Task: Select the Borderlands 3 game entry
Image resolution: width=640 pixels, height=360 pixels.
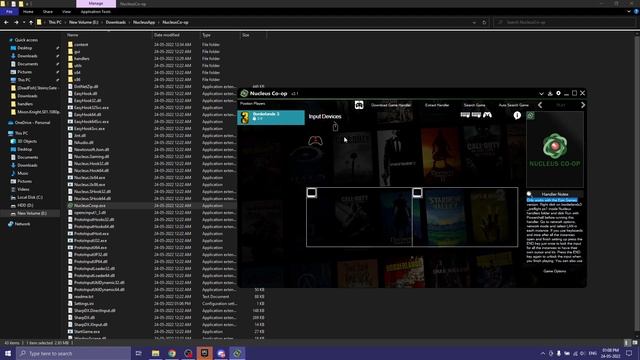Action: click(x=271, y=118)
